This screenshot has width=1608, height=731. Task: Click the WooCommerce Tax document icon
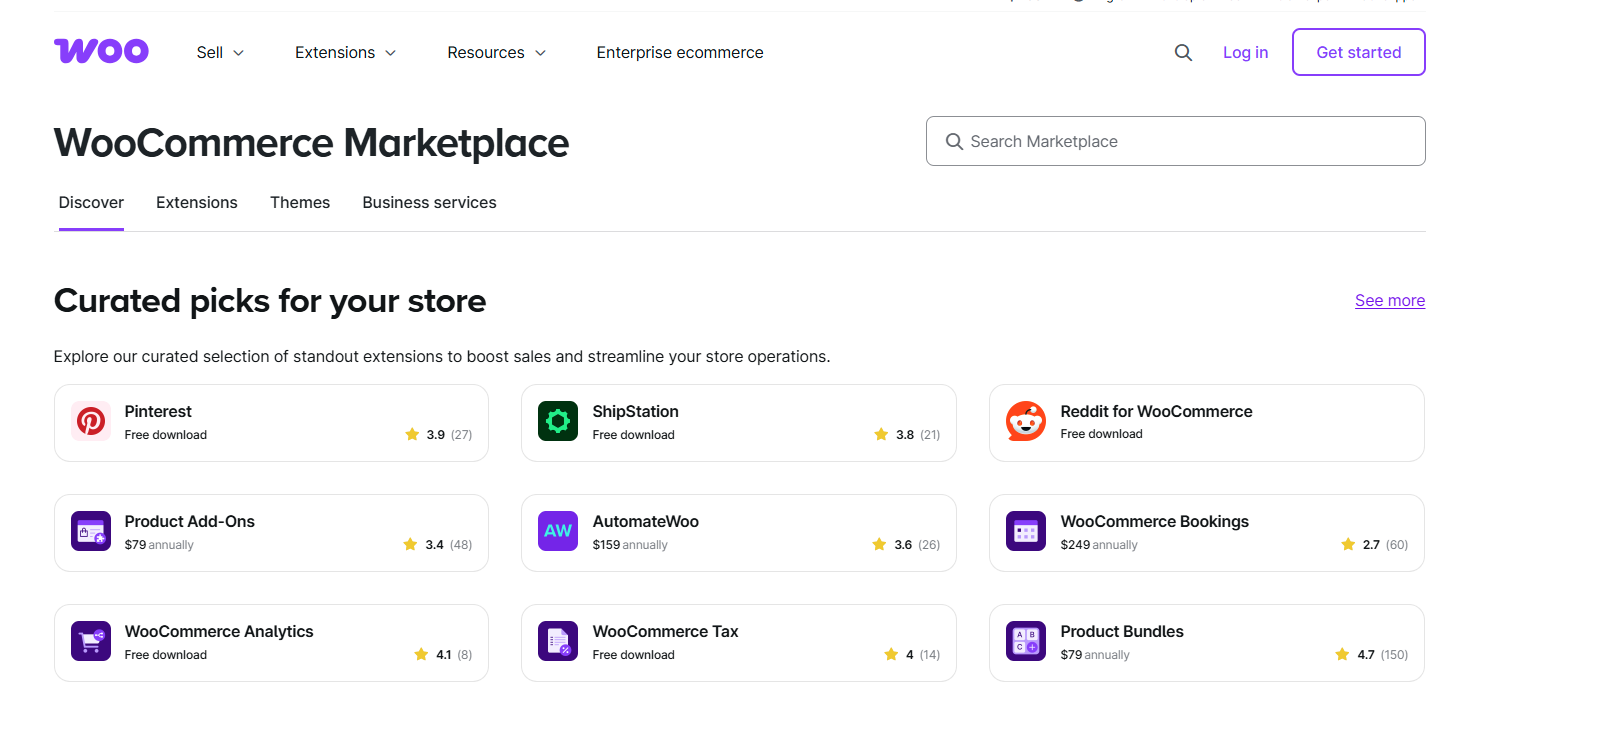(x=558, y=641)
